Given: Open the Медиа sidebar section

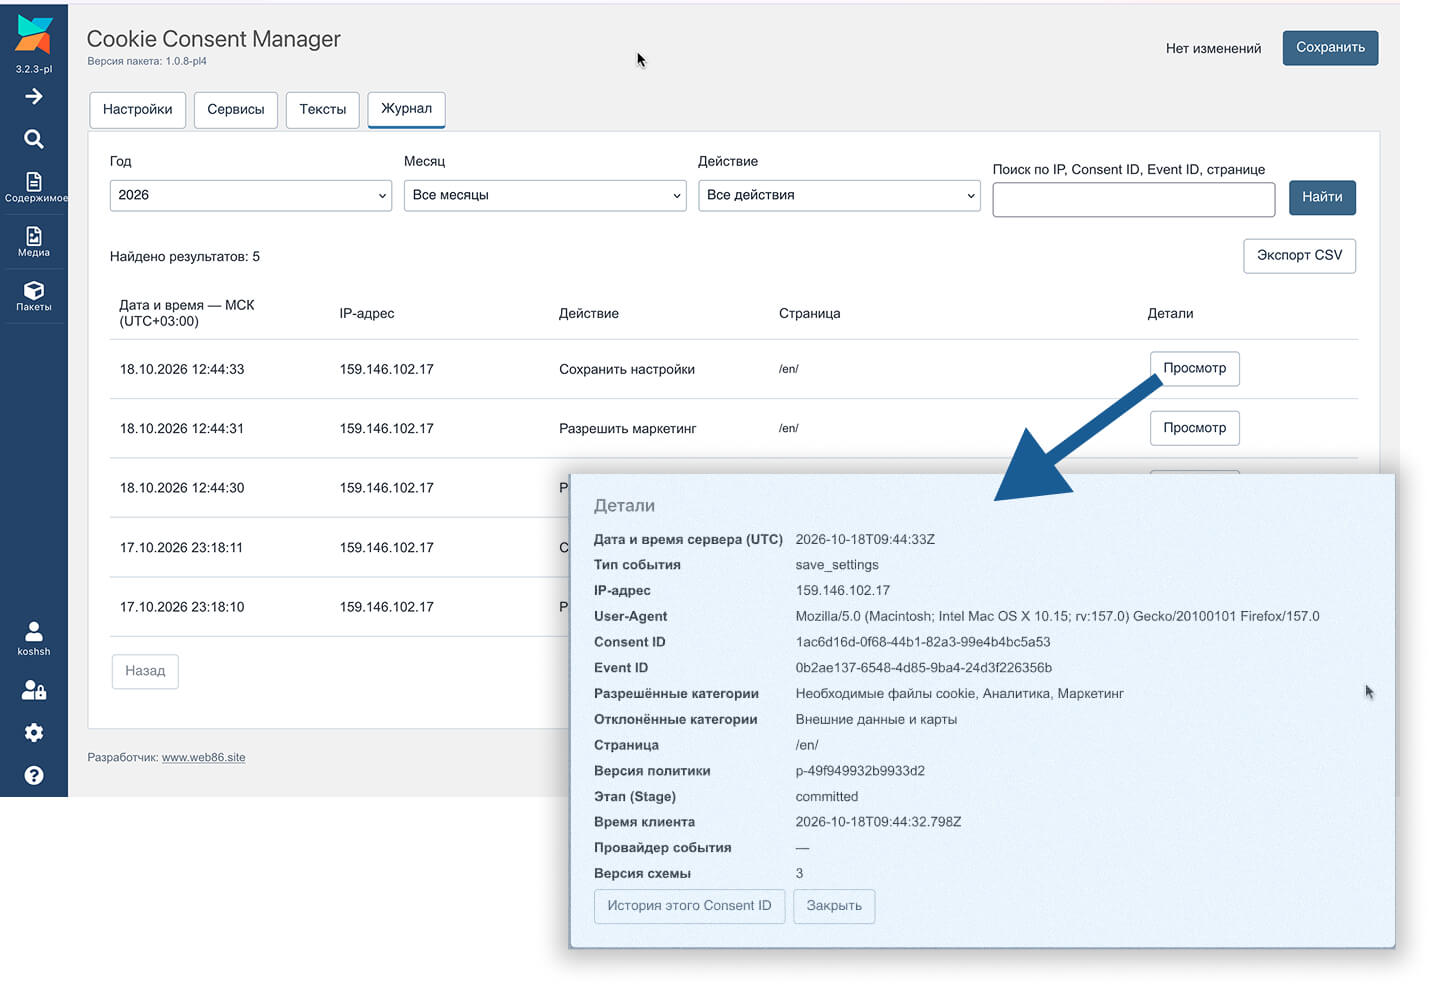Looking at the screenshot, I should (34, 241).
